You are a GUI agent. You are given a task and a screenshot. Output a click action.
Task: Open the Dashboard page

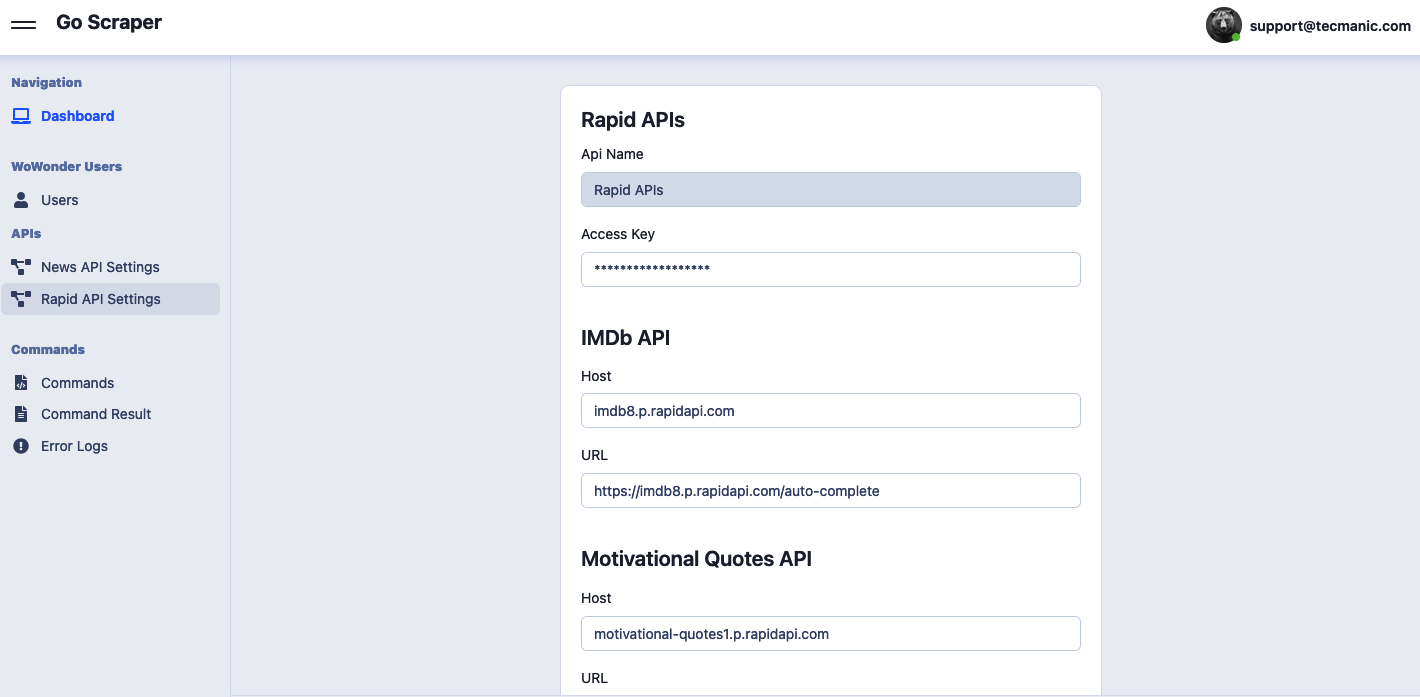tap(78, 116)
